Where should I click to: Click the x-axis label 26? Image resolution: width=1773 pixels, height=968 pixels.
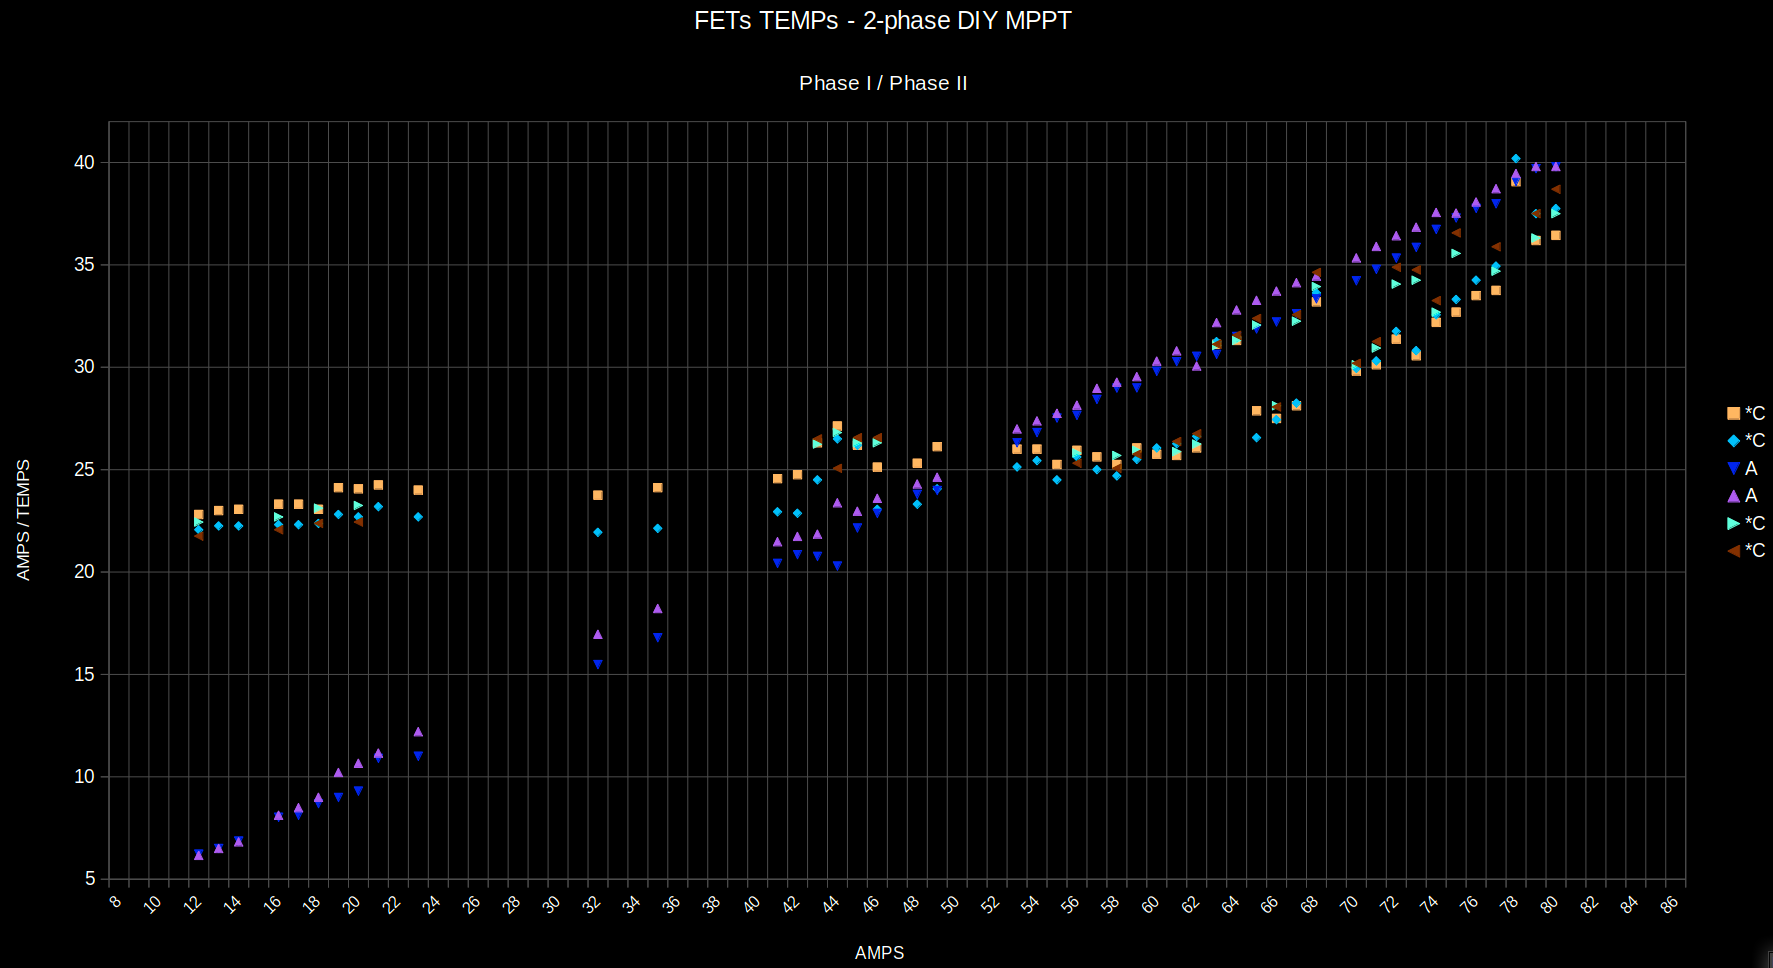pos(472,905)
